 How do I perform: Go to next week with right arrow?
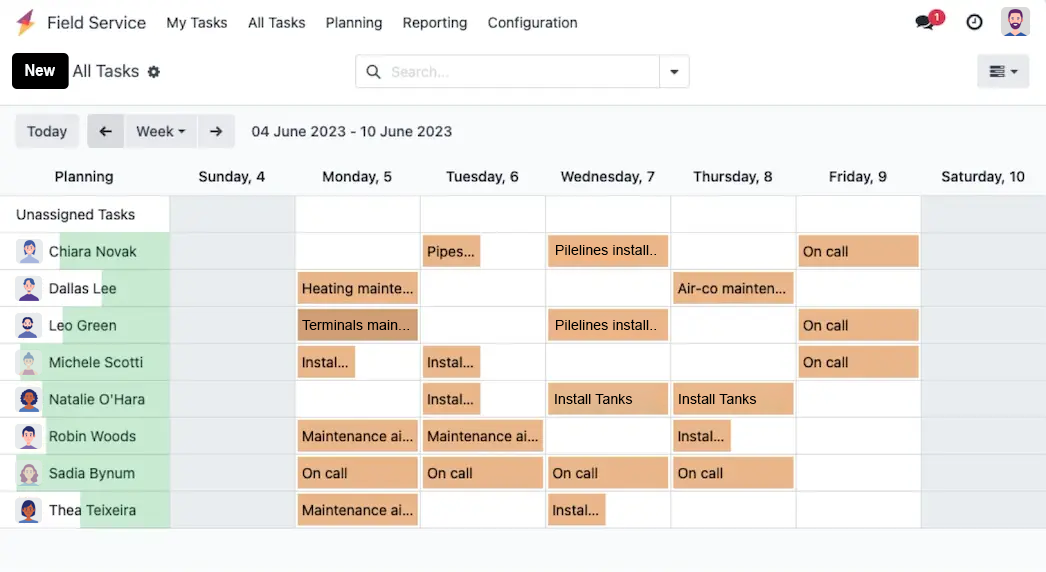215,131
